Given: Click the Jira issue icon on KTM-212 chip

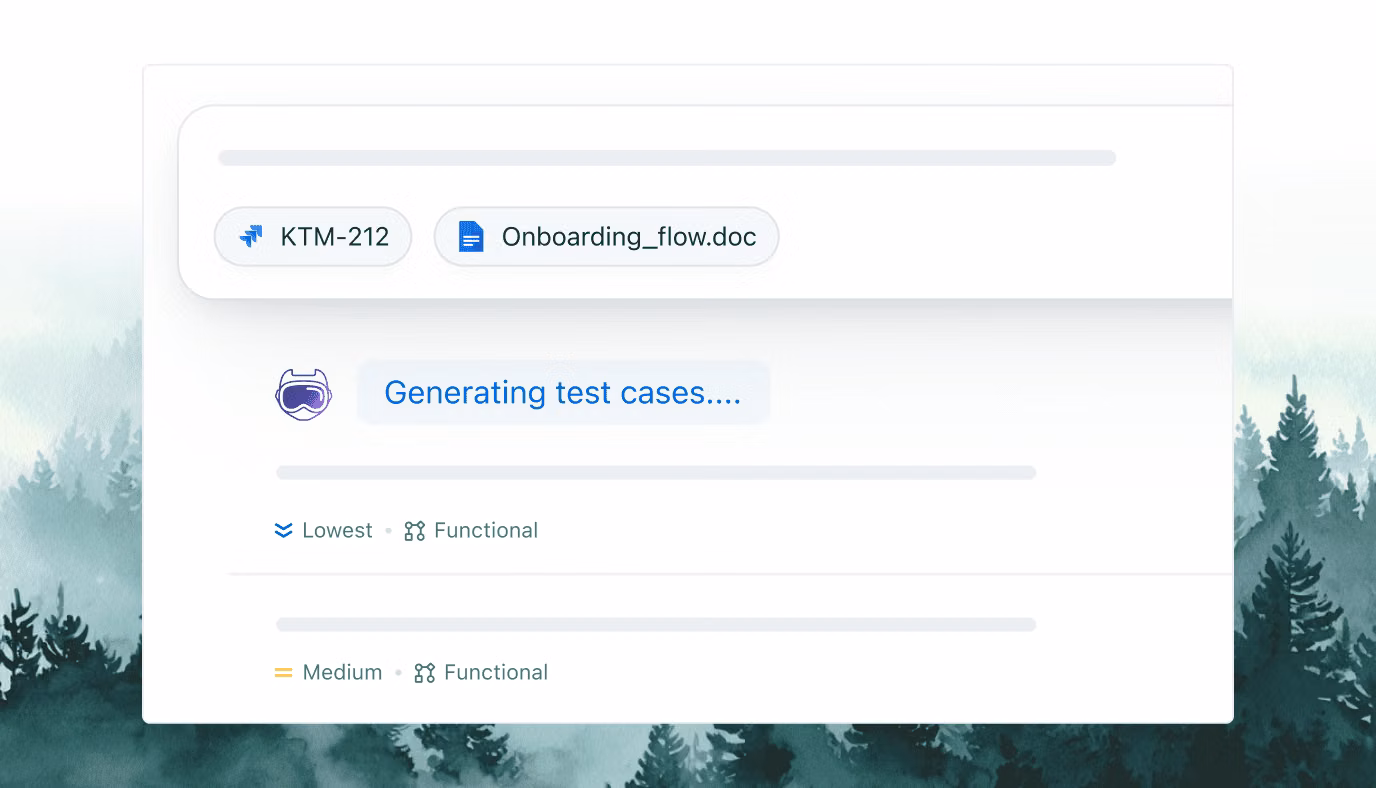Looking at the screenshot, I should [249, 236].
